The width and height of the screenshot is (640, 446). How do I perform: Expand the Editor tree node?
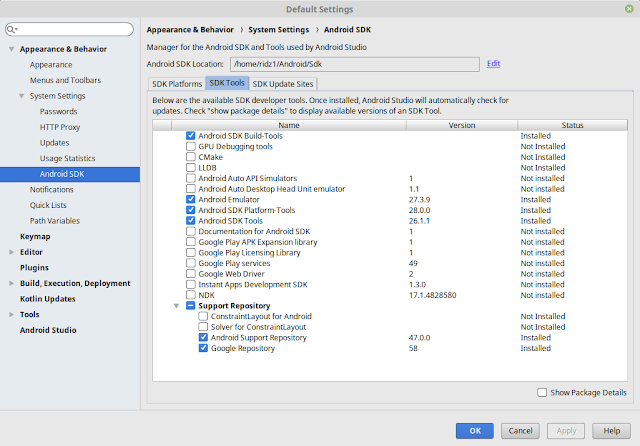(11, 252)
